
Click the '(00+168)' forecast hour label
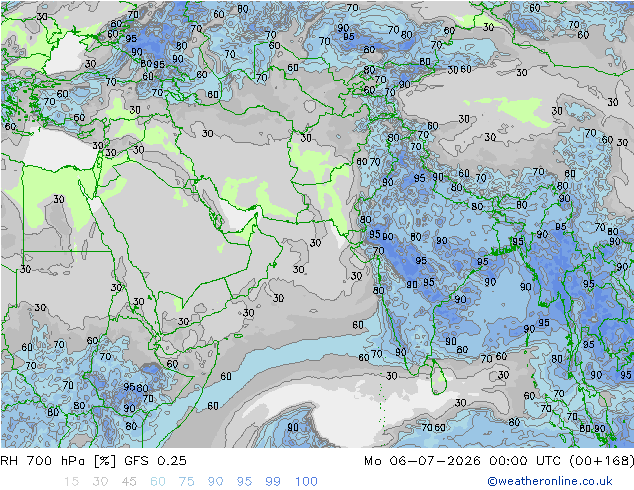tap(601, 461)
